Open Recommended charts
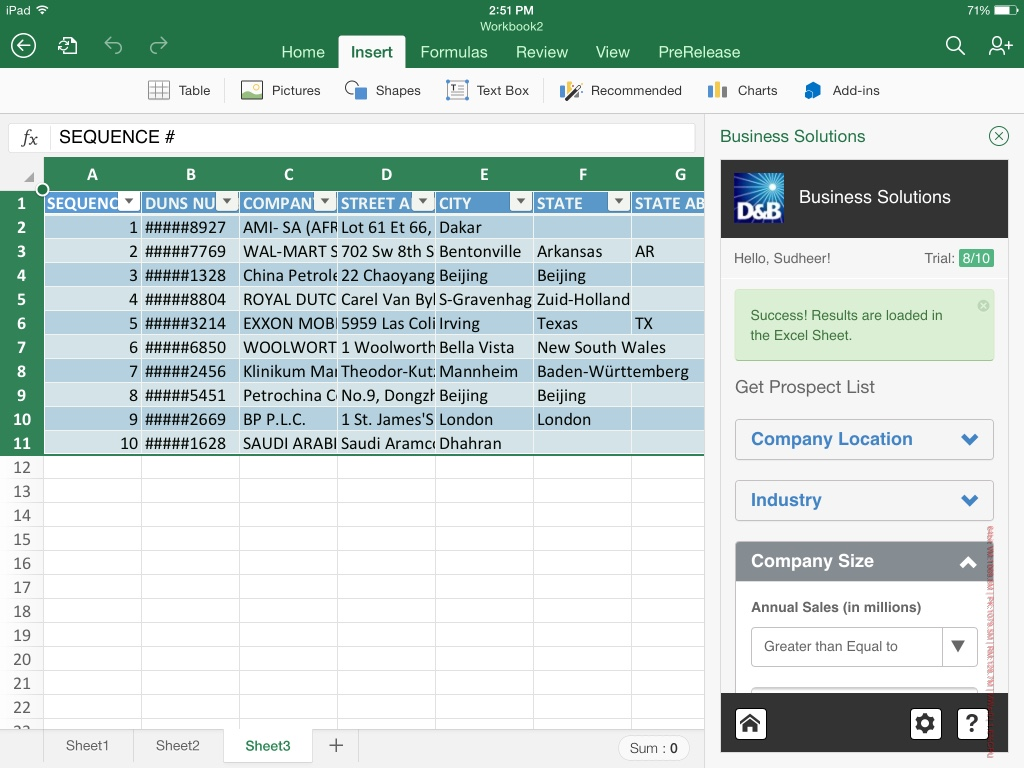Viewport: 1024px width, 768px height. pyautogui.click(x=620, y=90)
